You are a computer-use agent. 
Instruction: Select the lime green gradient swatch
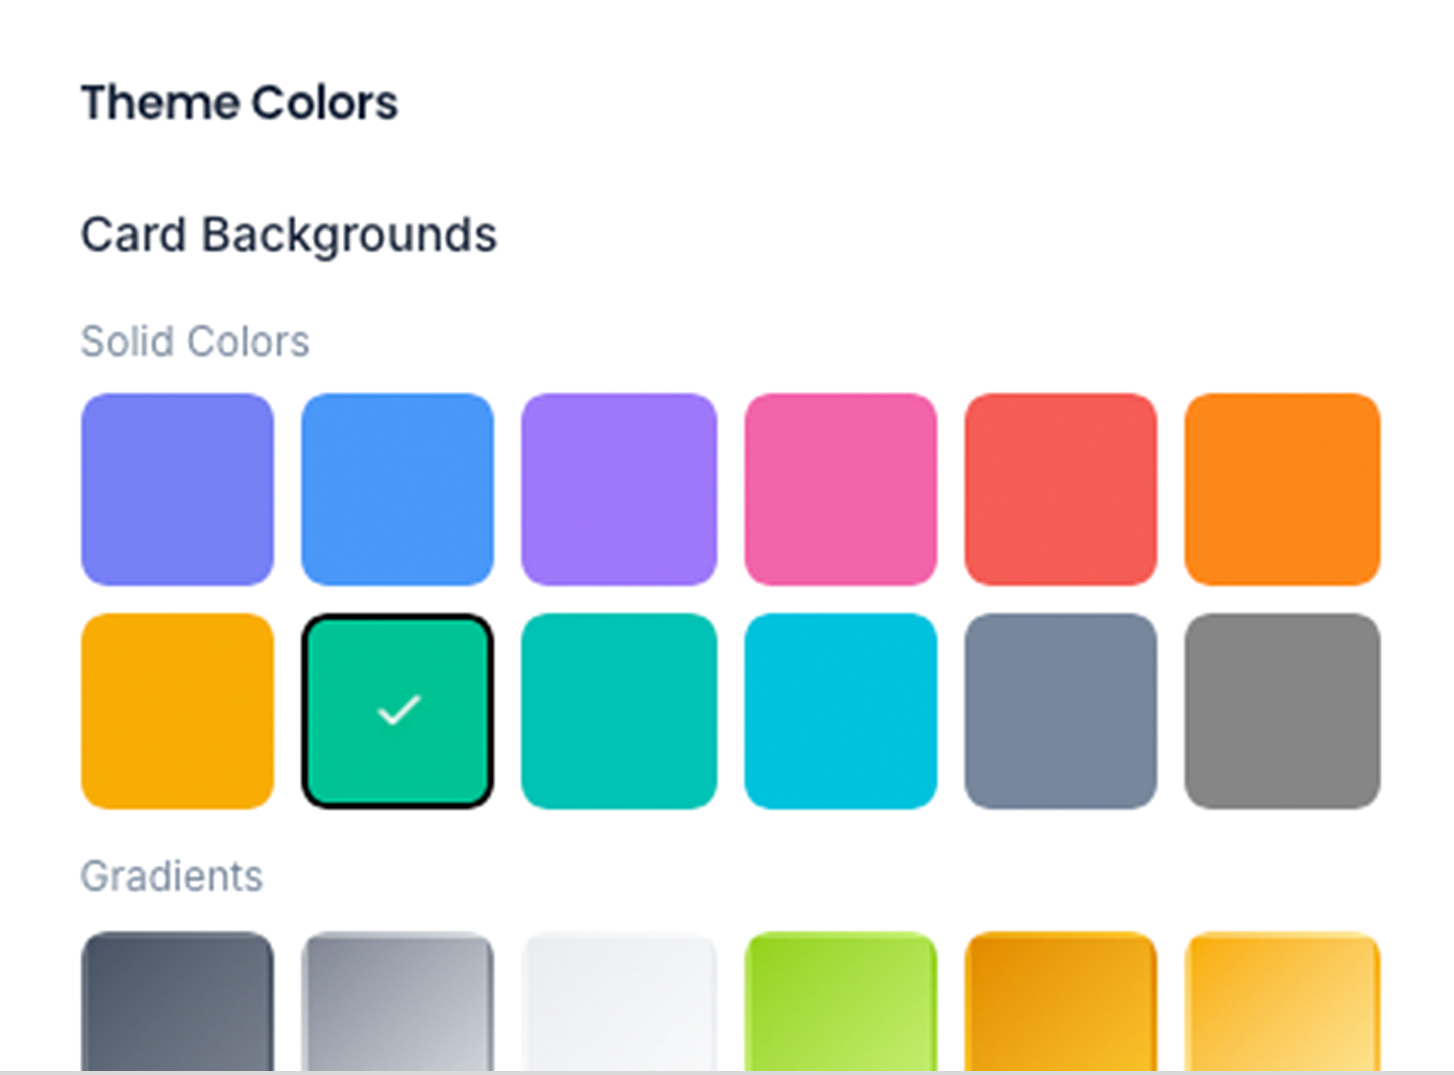click(840, 1000)
